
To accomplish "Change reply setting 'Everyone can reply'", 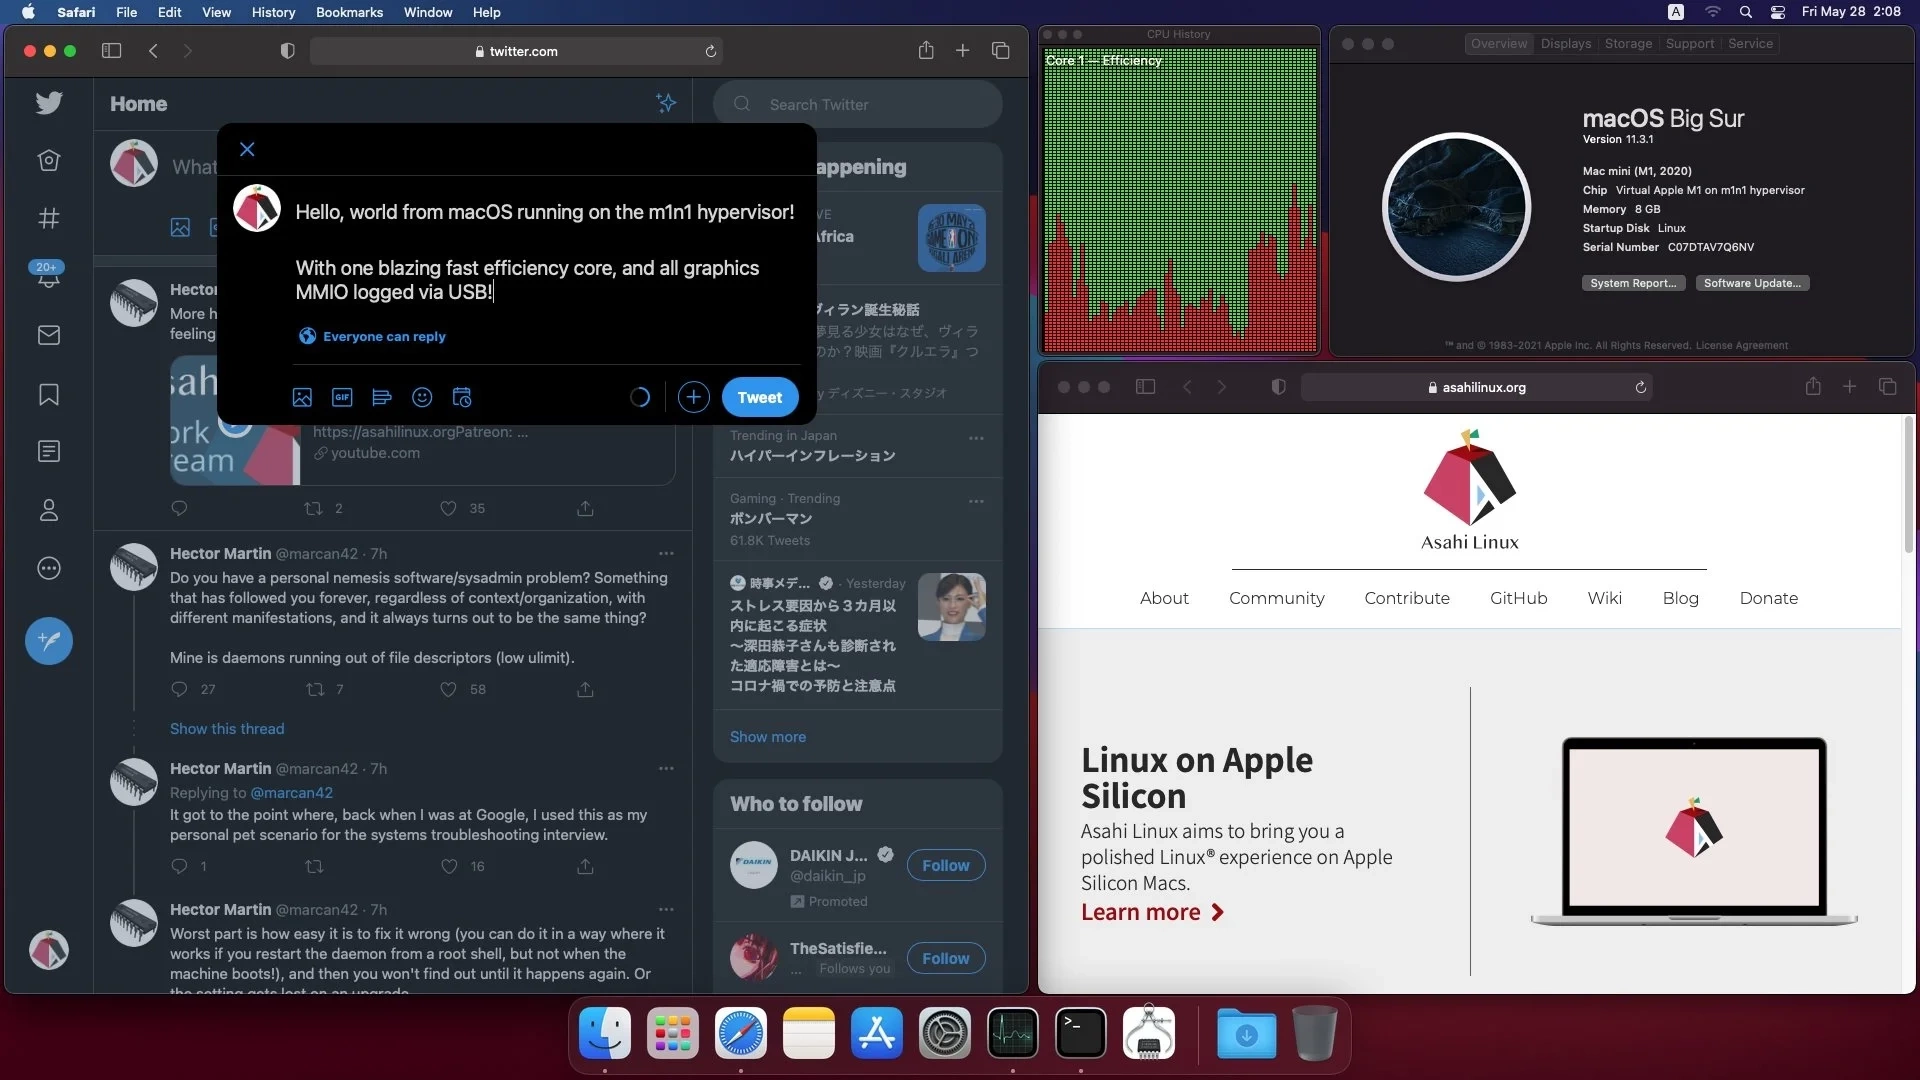I will coord(372,336).
